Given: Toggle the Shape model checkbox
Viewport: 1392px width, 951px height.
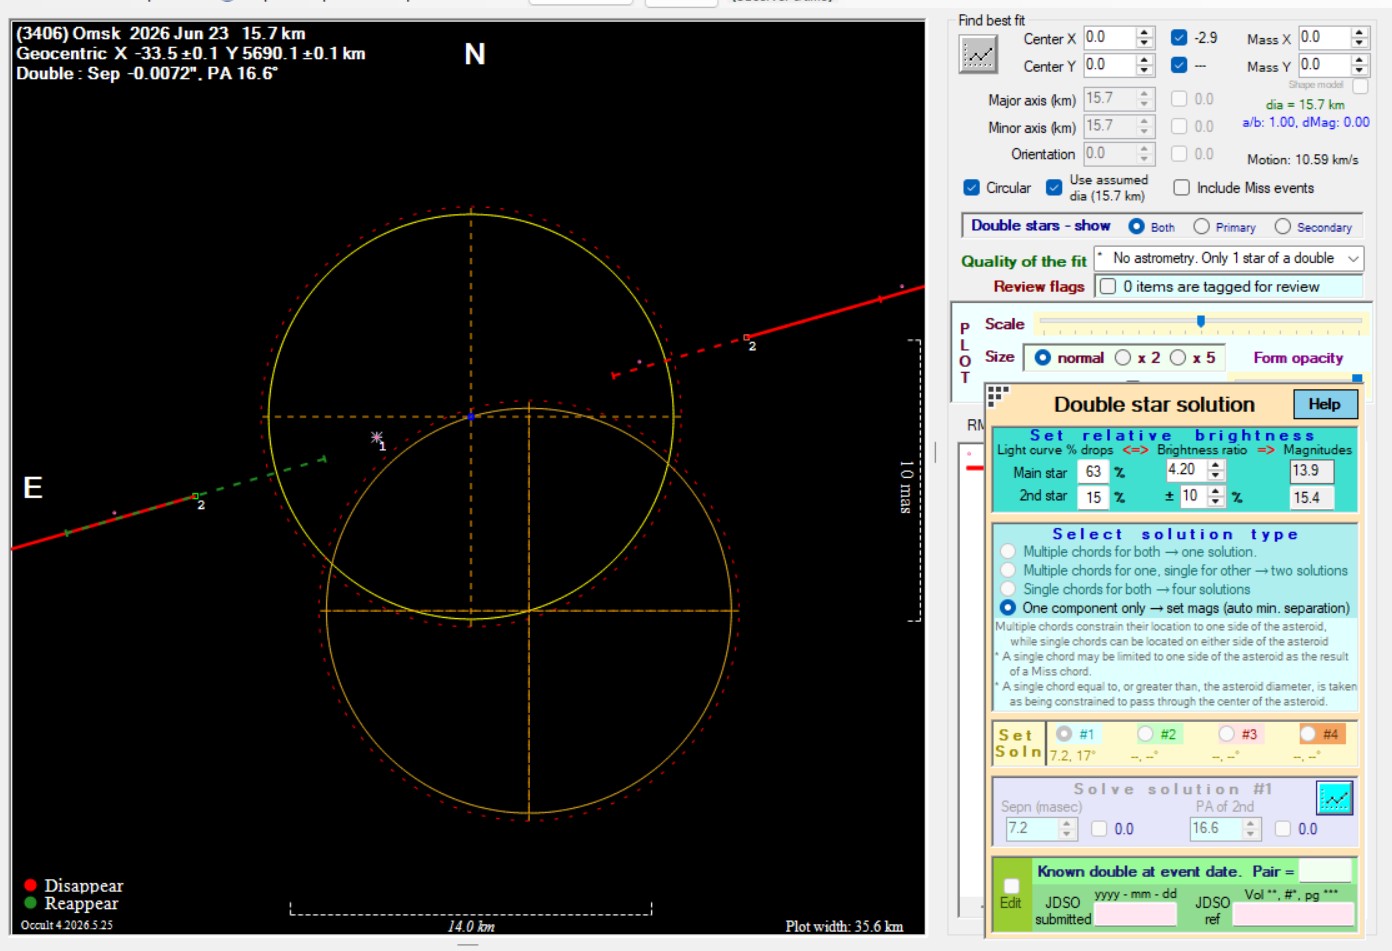Looking at the screenshot, I should [1360, 87].
